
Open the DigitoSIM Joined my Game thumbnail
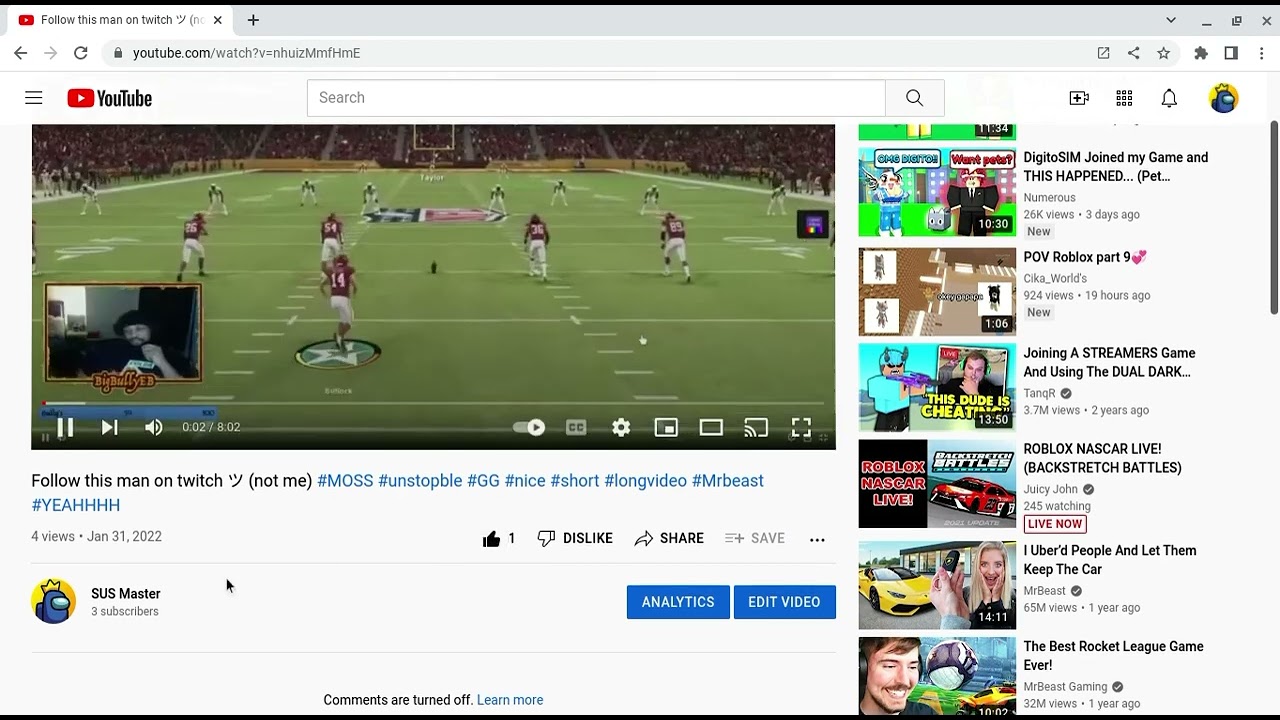coord(937,192)
